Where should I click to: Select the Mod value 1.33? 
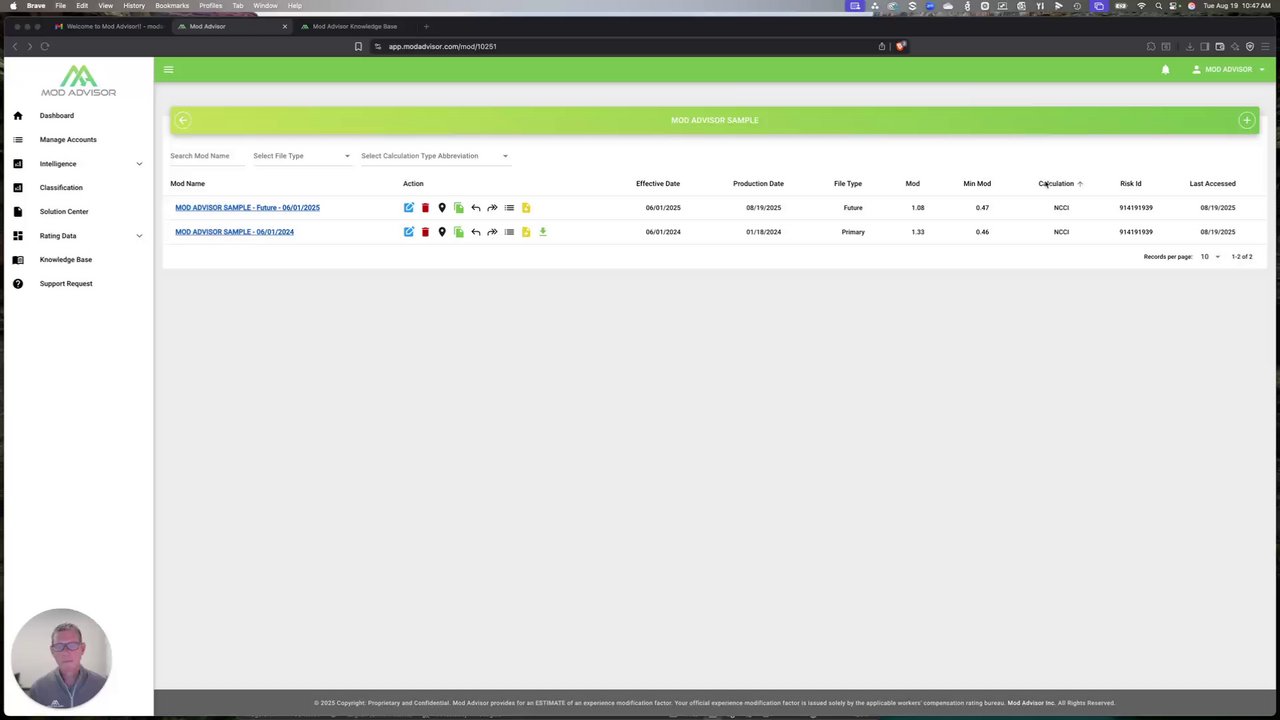tap(918, 232)
